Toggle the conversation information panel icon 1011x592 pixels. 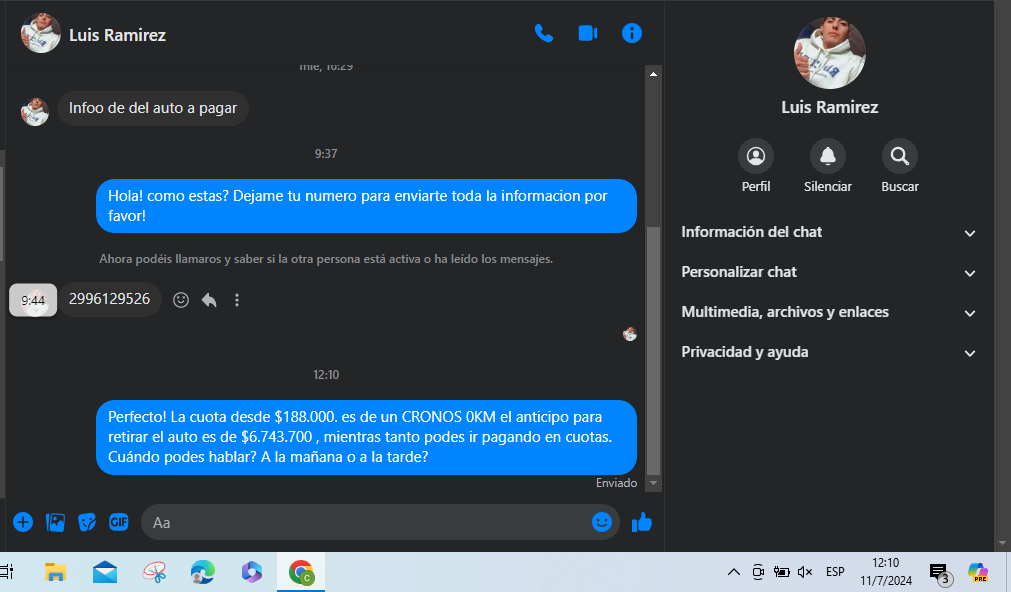tap(631, 33)
